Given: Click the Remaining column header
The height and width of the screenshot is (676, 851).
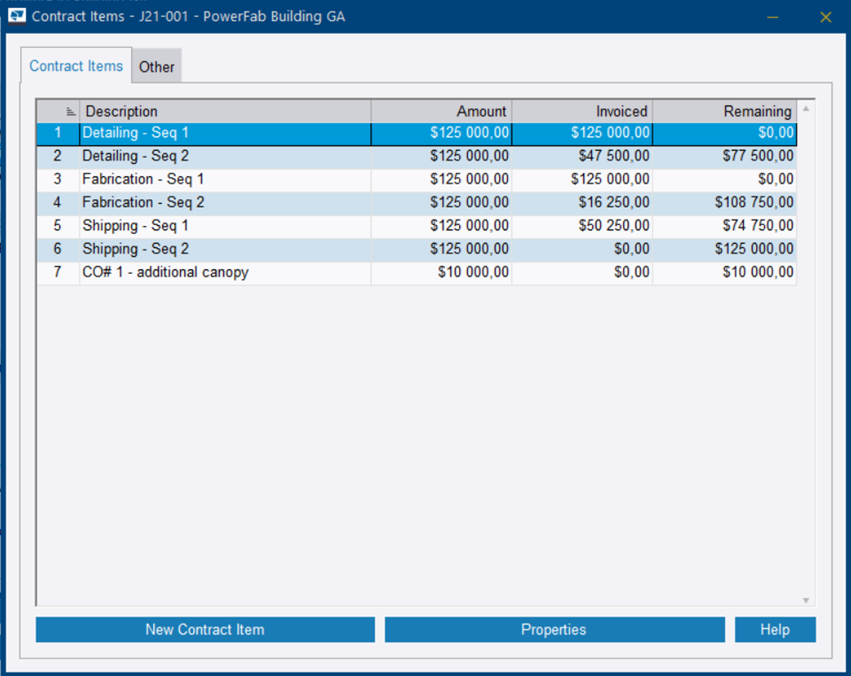Looking at the screenshot, I should tap(724, 111).
